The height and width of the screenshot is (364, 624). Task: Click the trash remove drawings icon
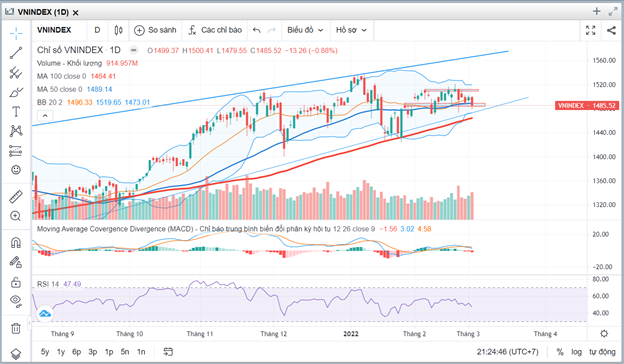click(x=16, y=329)
